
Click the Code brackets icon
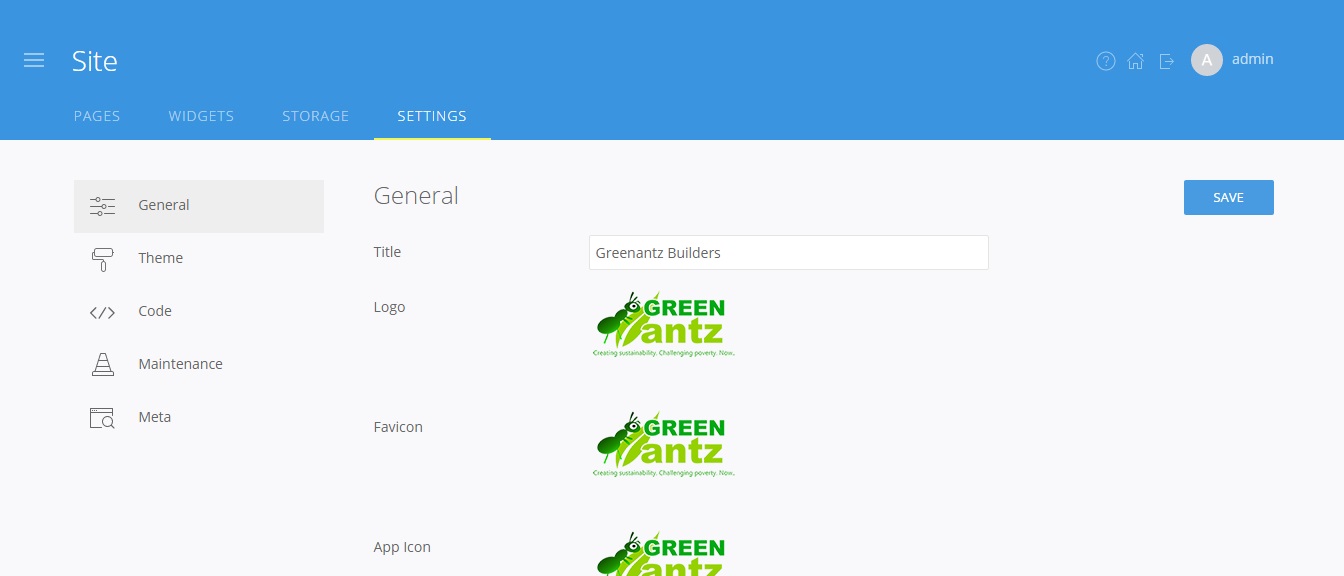(x=102, y=312)
